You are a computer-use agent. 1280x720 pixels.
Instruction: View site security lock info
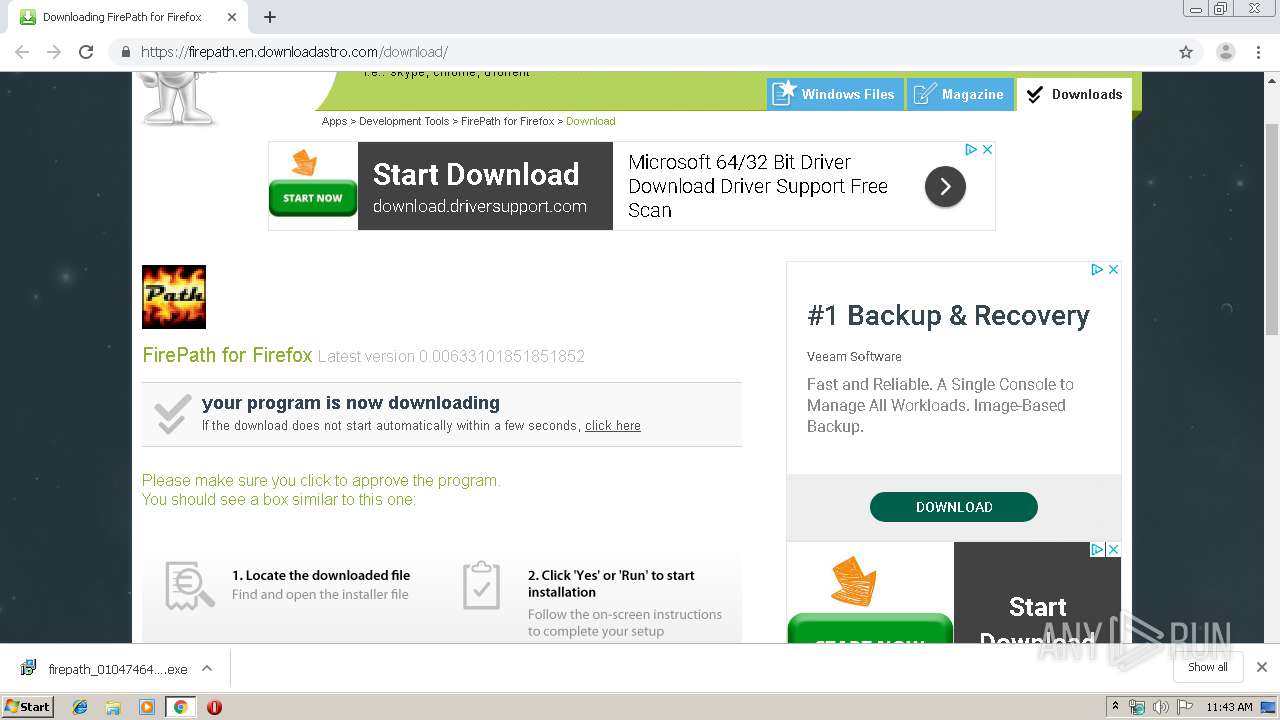[x=125, y=52]
